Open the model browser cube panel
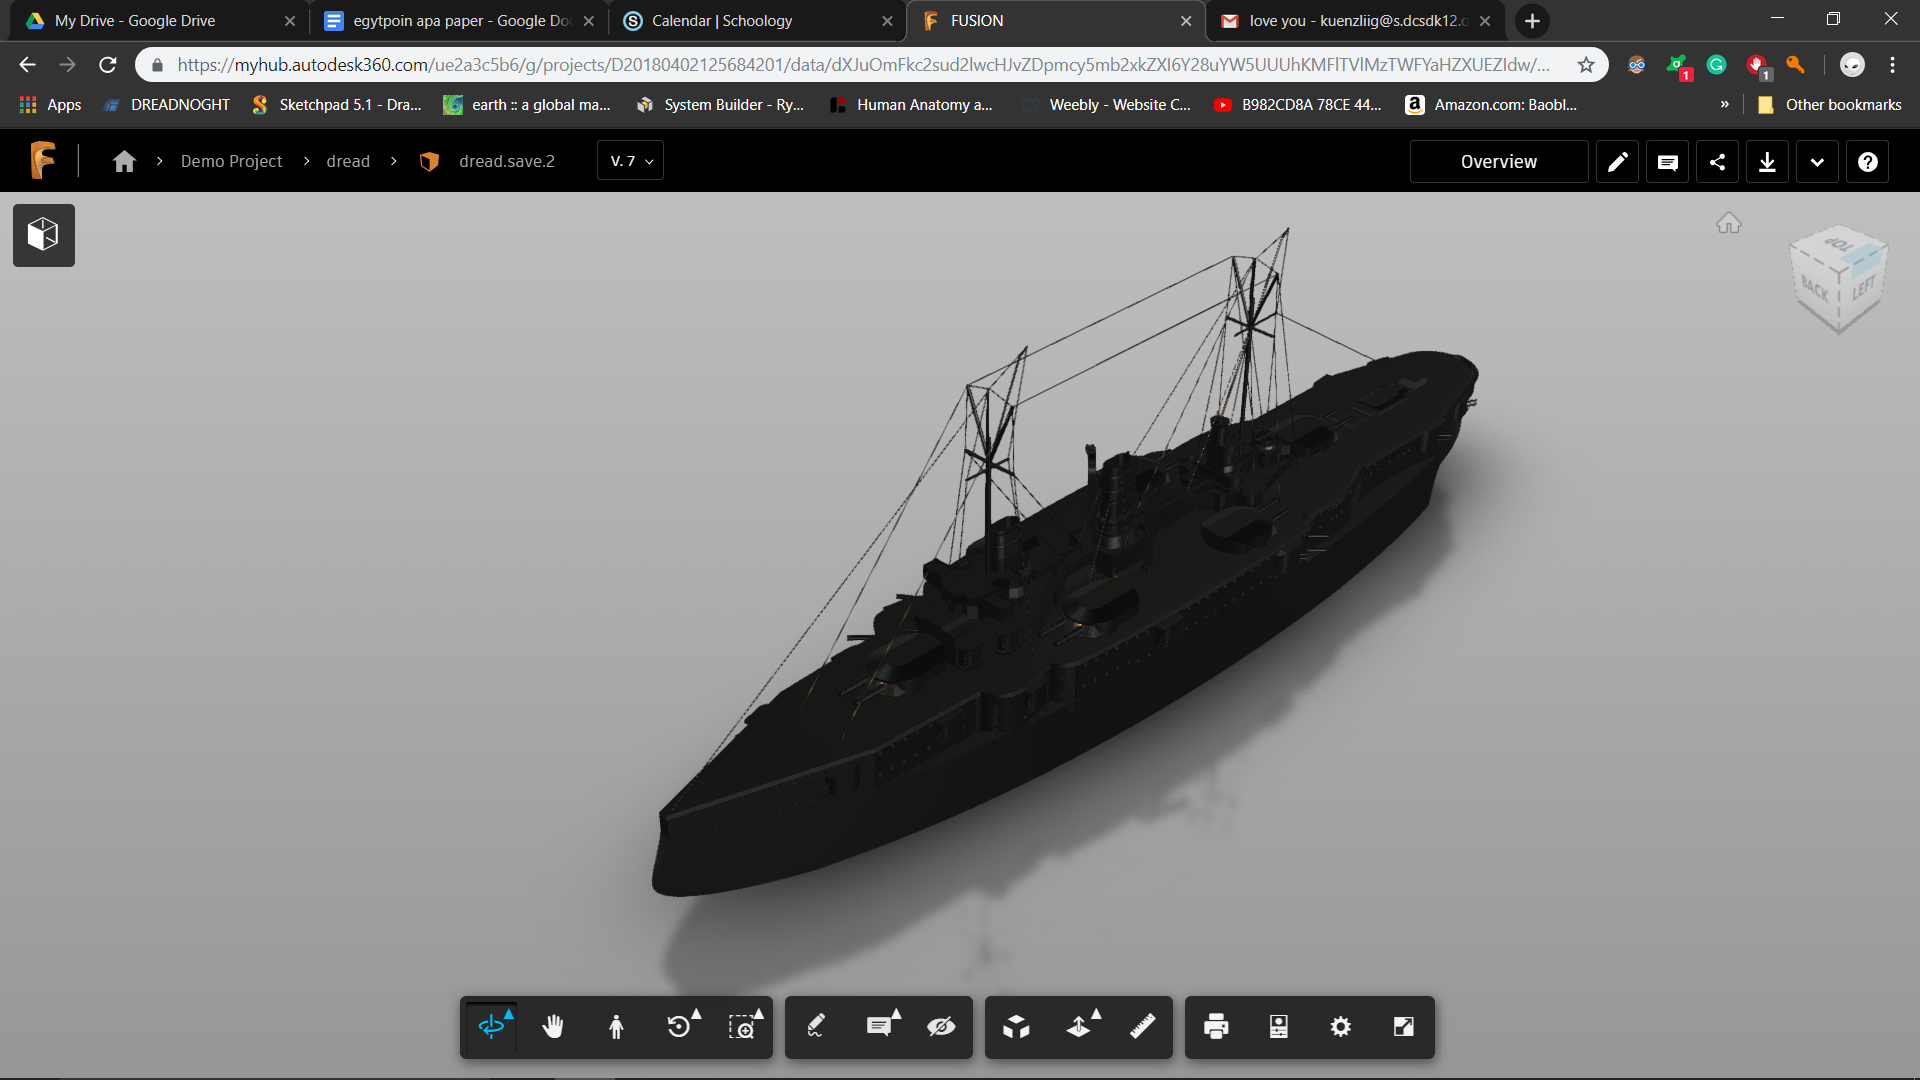 43,235
